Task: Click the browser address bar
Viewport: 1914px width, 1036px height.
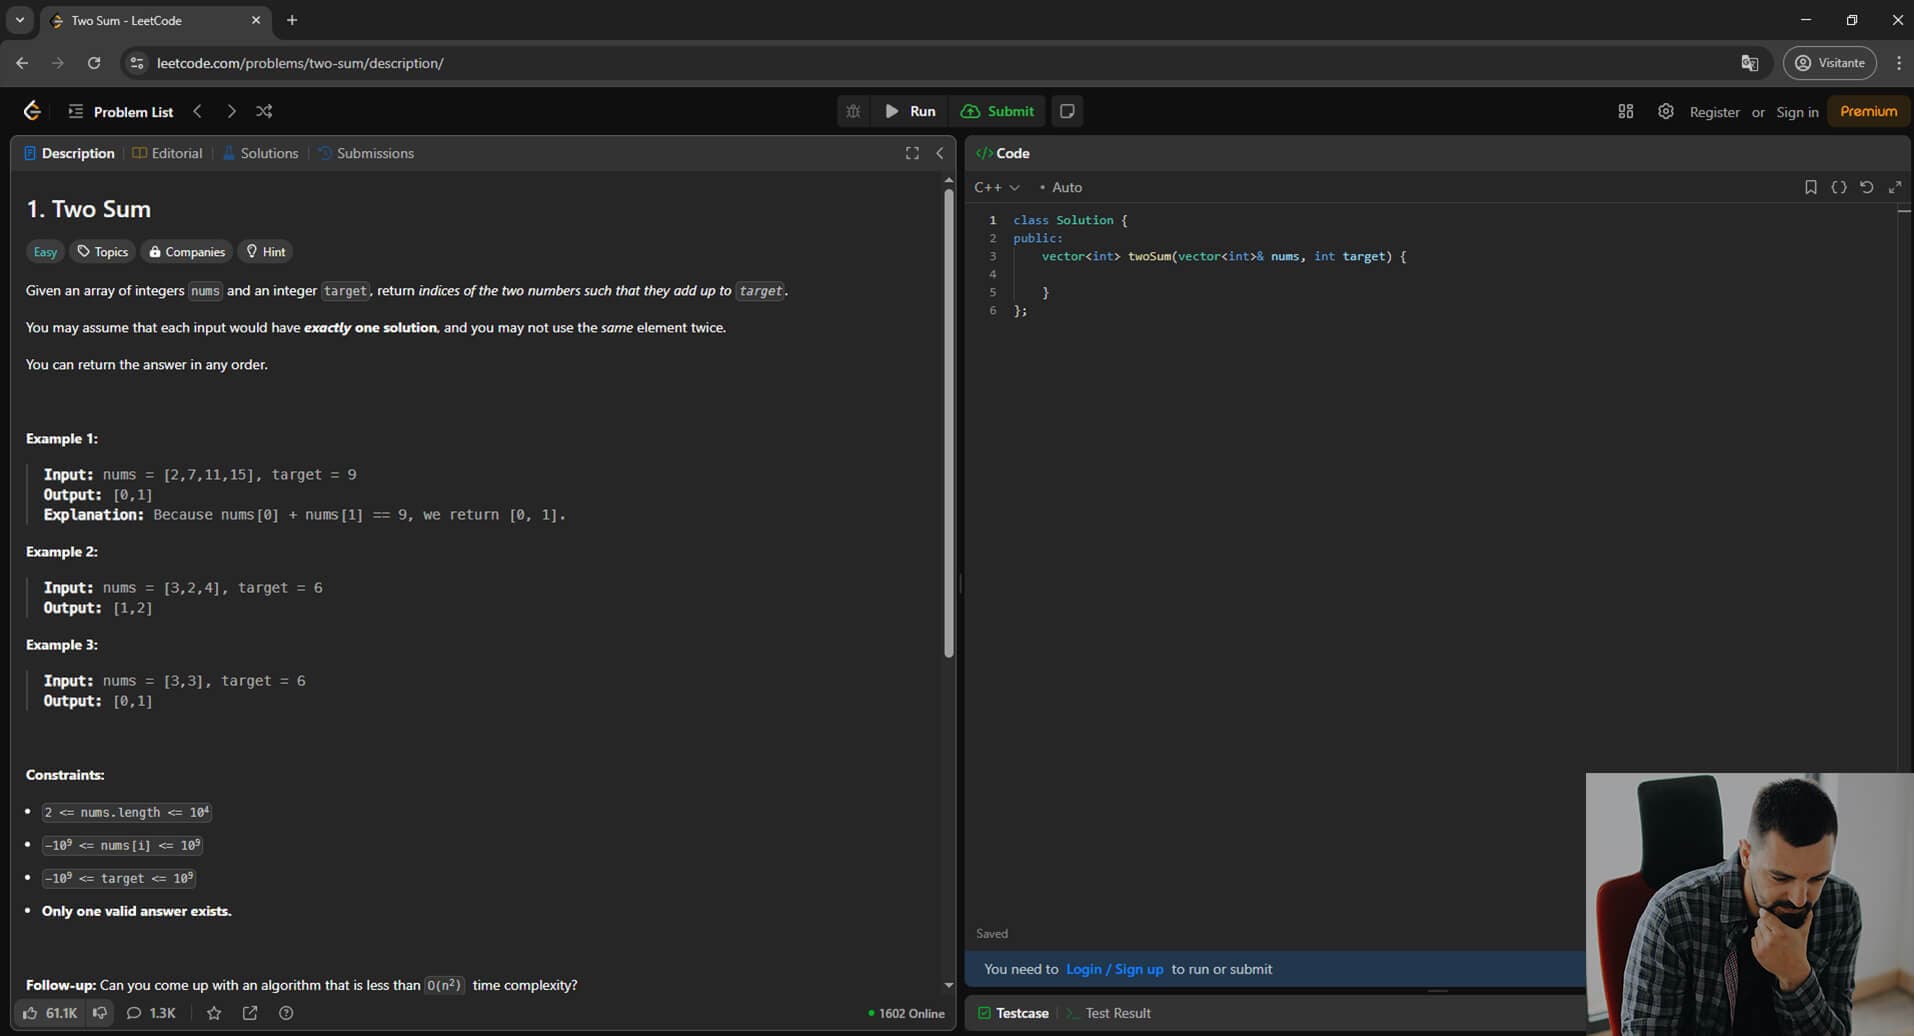Action: click(938, 63)
